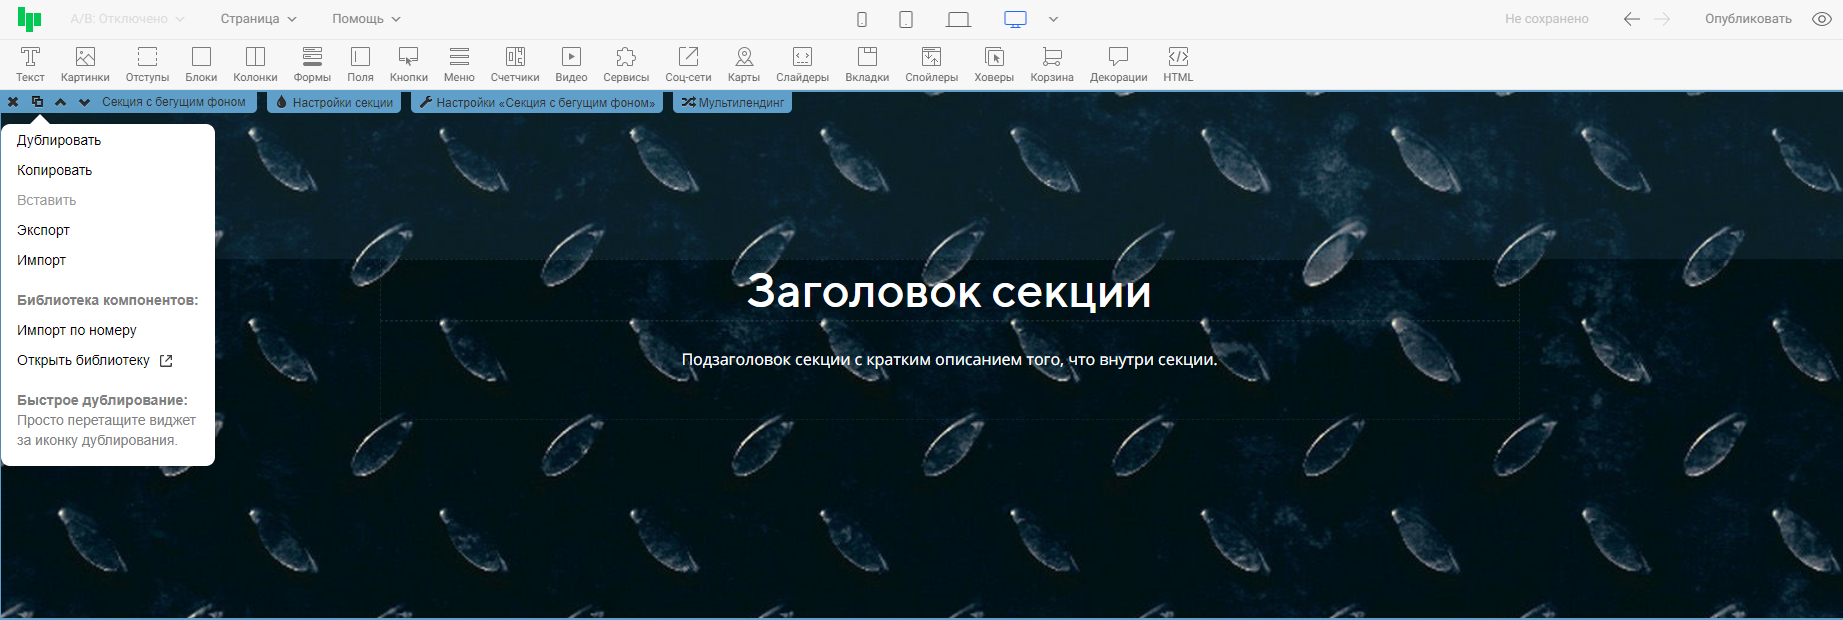
Task: Click the Заголовок секции heading text
Action: point(948,291)
